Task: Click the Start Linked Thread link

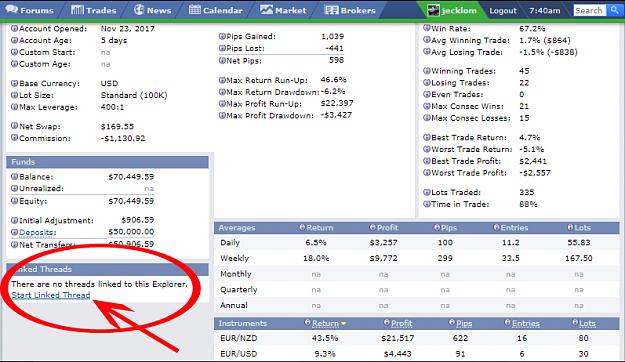Action: click(x=51, y=295)
